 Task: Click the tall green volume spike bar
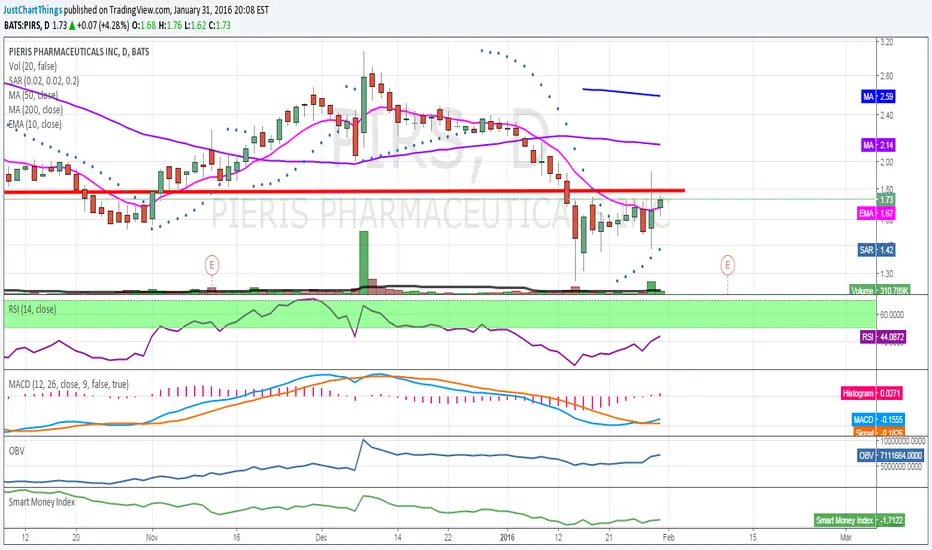pyautogui.click(x=364, y=262)
